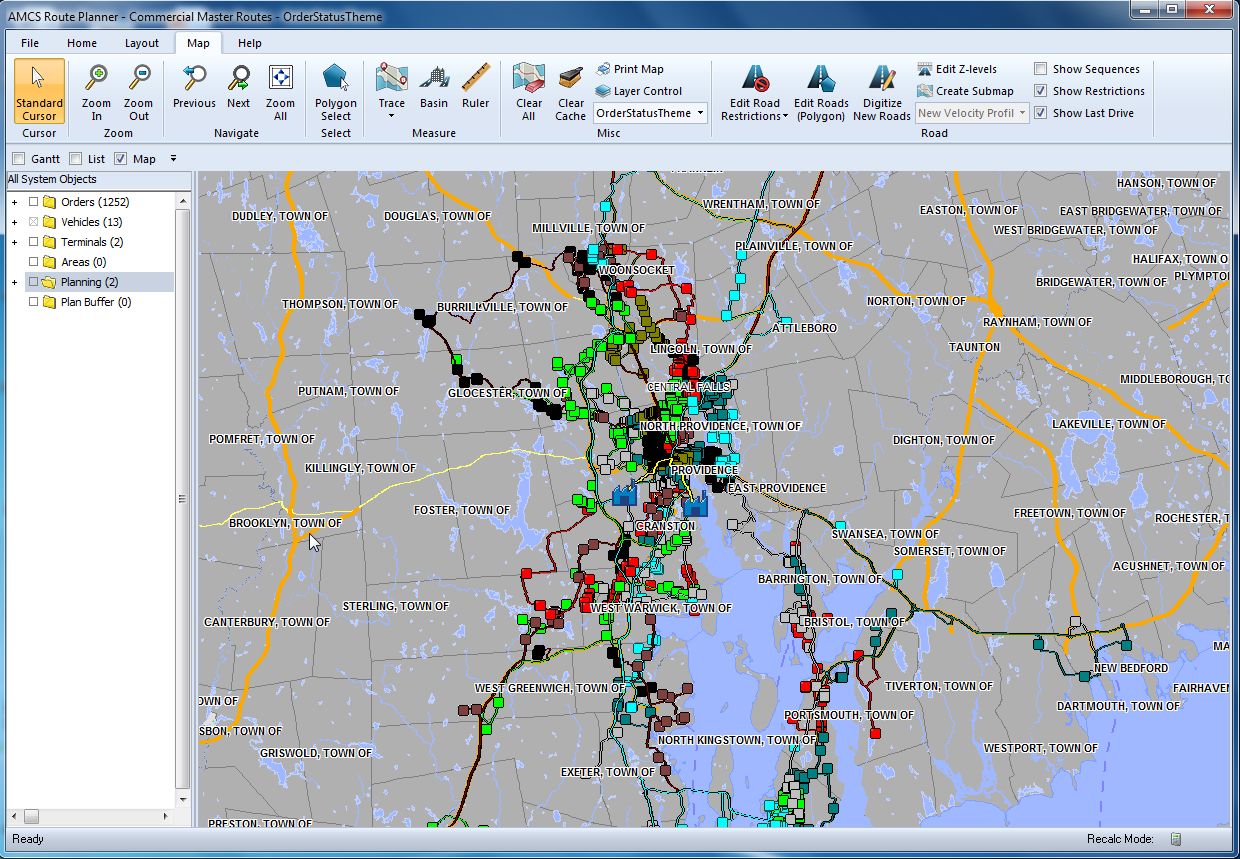
Task: Click the Recalc Mode status icon
Action: (x=1176, y=839)
